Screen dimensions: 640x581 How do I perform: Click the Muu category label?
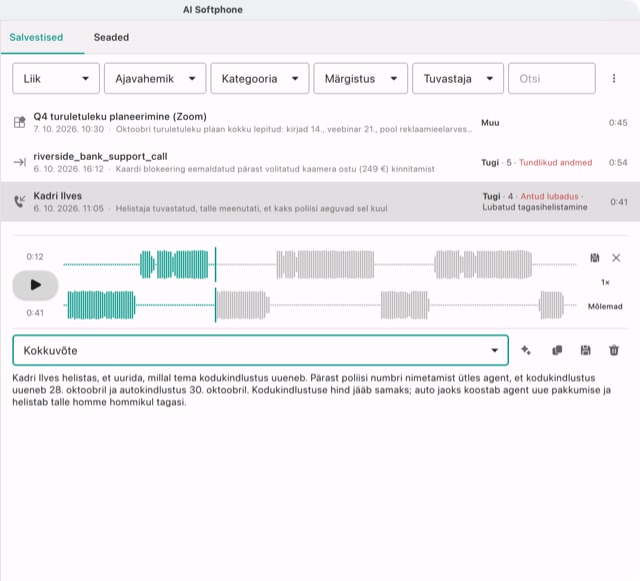click(x=490, y=122)
